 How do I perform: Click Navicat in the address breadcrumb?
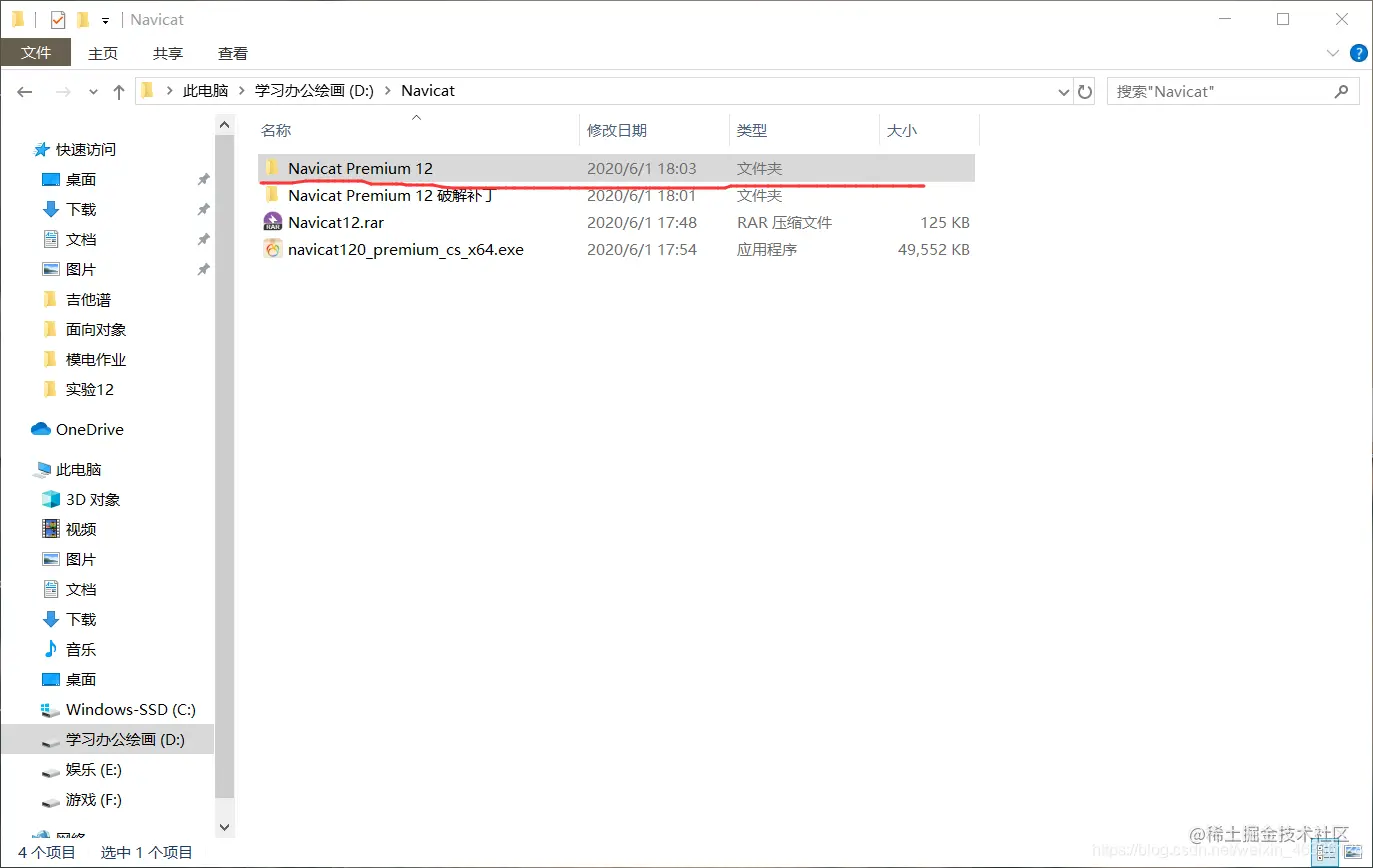[428, 91]
